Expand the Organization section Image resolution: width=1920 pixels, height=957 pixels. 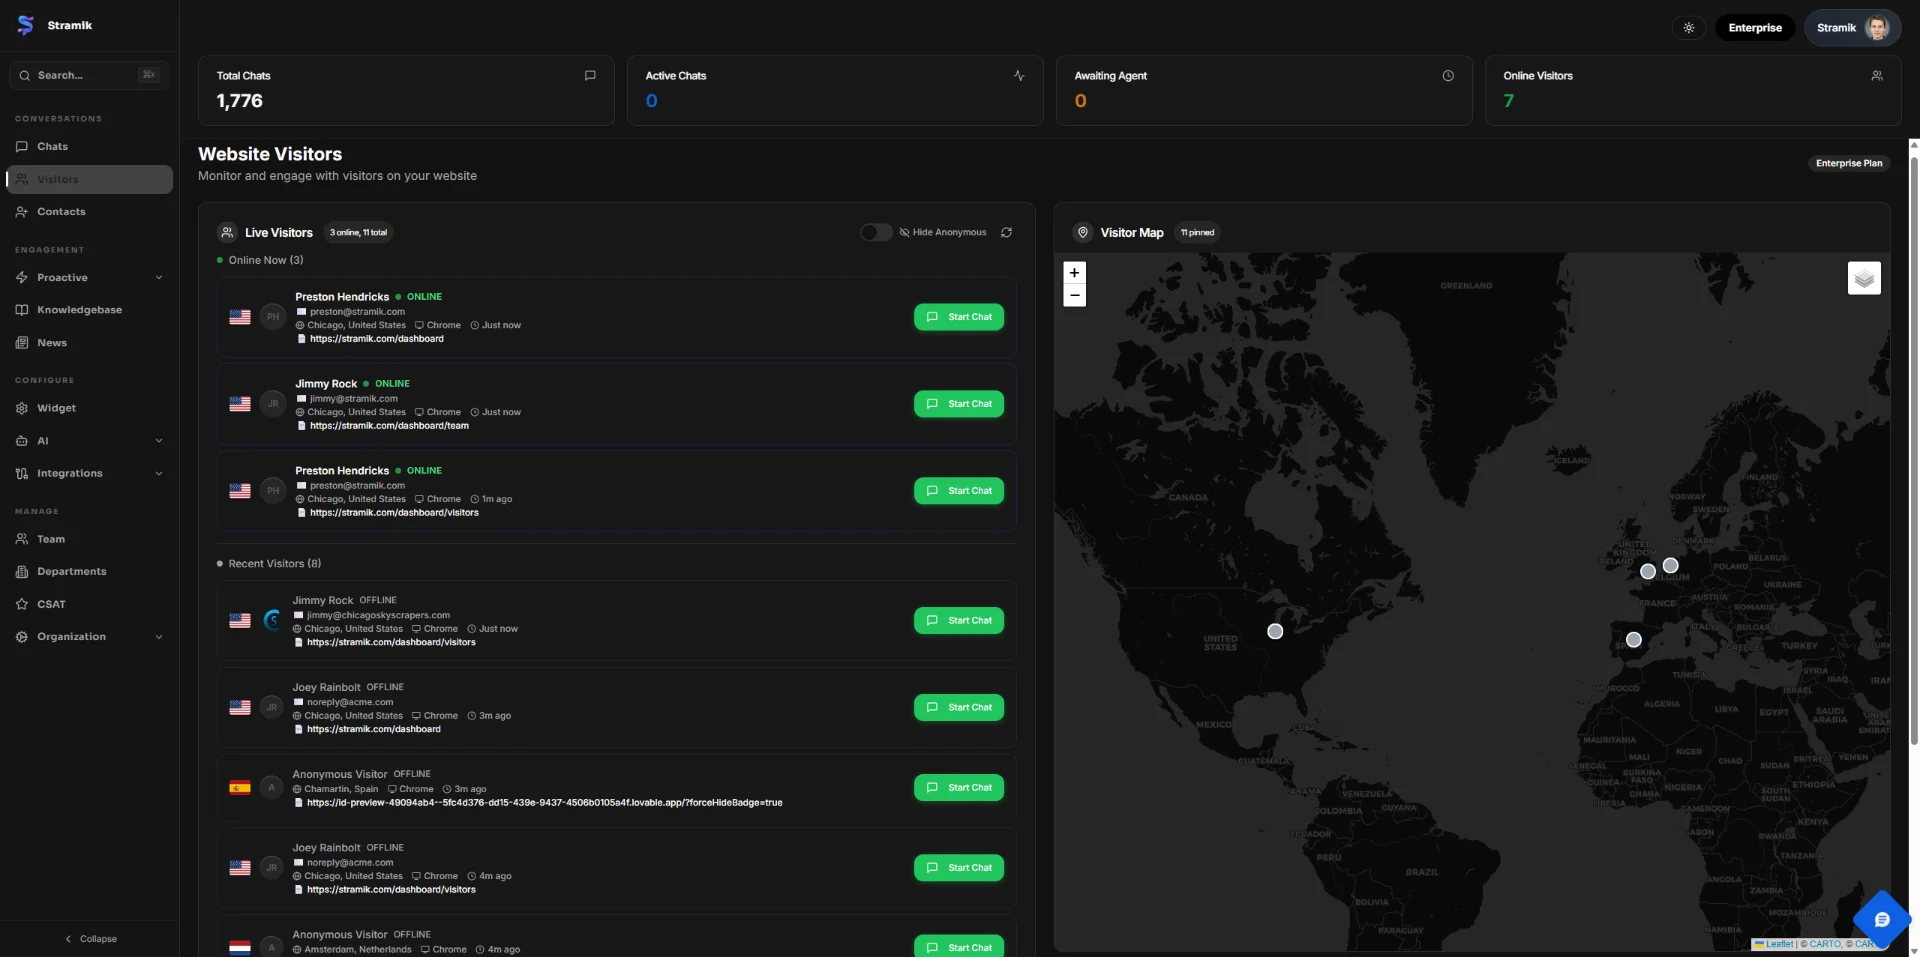point(160,636)
